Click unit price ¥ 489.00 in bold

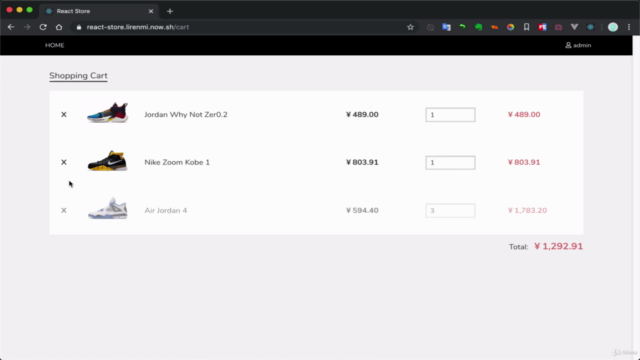(x=362, y=115)
